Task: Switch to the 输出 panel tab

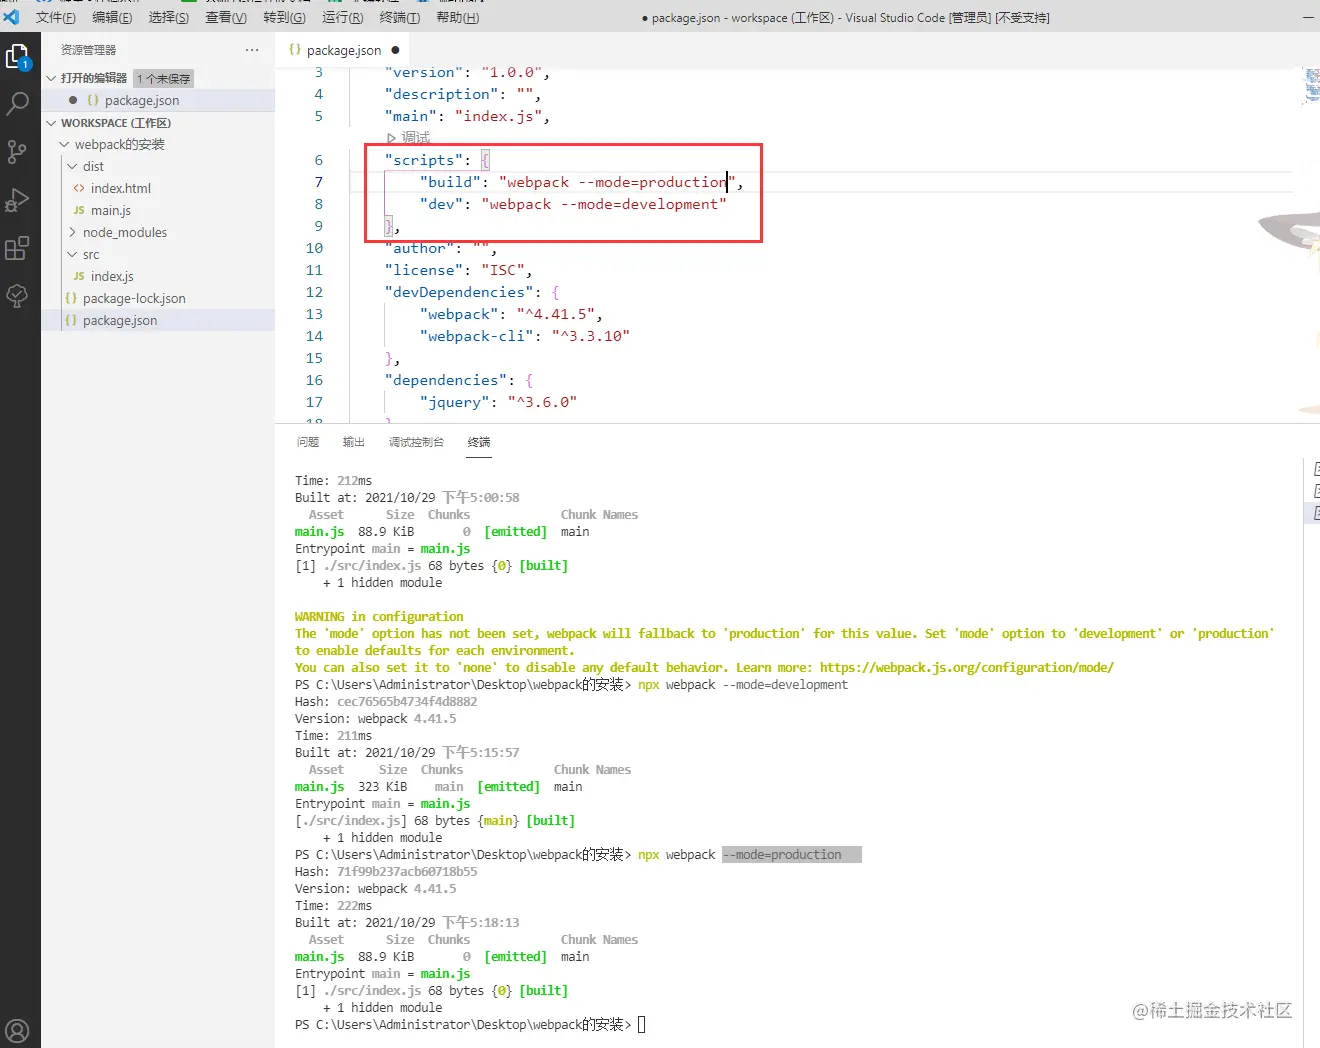Action: 354,442
